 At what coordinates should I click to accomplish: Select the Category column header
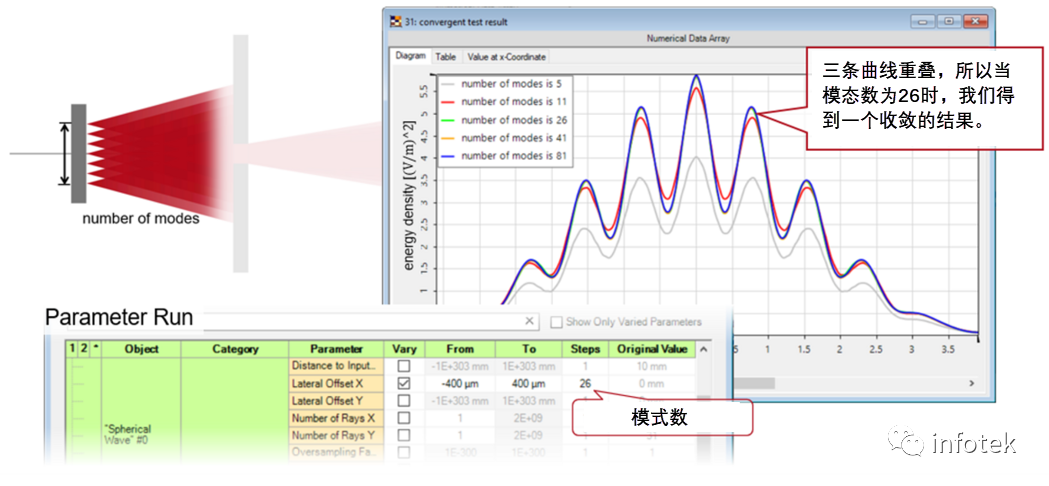pos(235,349)
